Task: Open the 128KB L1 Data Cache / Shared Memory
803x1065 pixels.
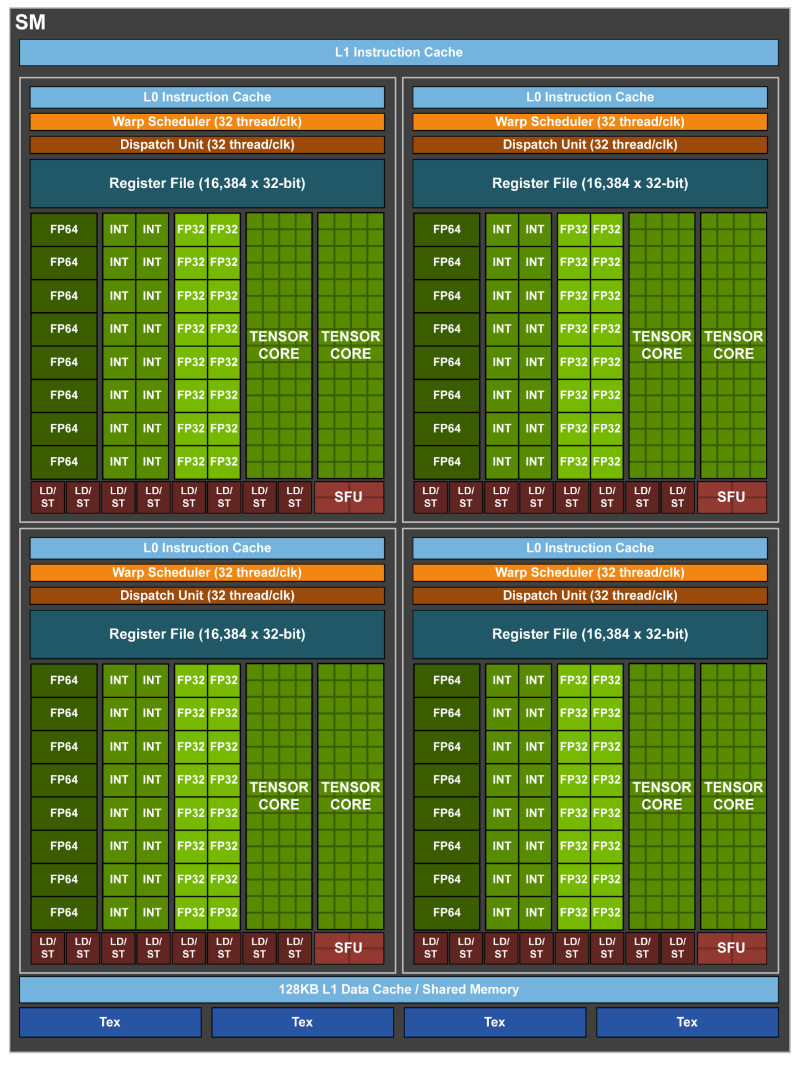Action: [x=400, y=989]
